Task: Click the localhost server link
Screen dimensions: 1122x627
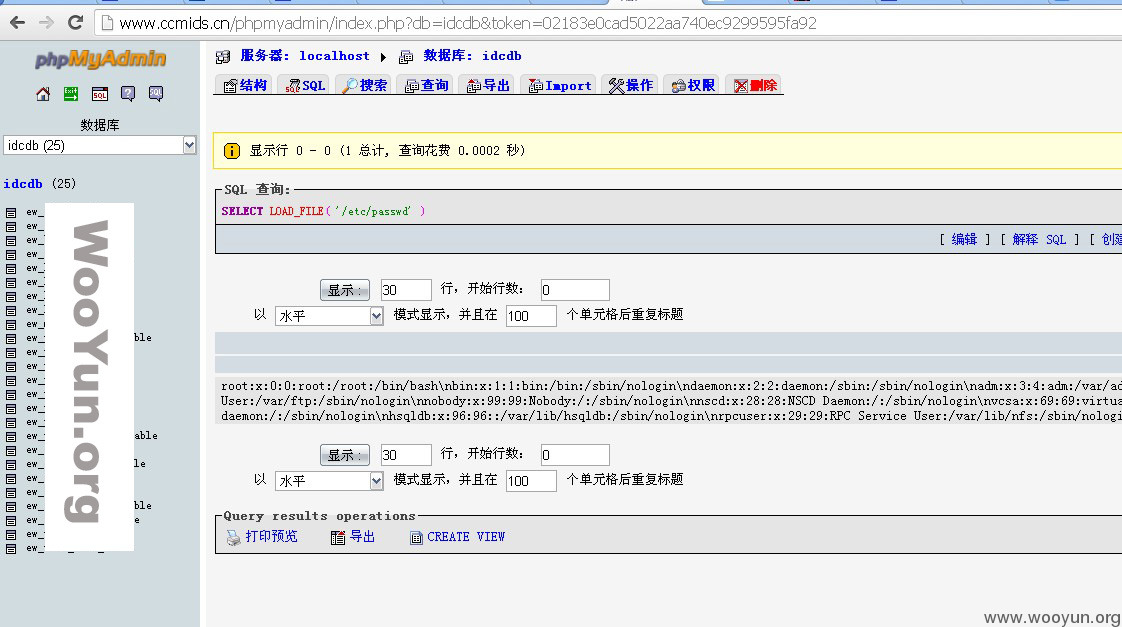Action: (x=334, y=56)
